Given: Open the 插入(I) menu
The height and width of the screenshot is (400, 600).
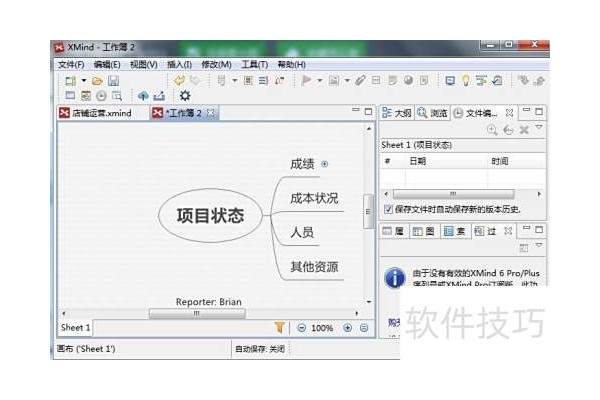Looking at the screenshot, I should point(179,65).
